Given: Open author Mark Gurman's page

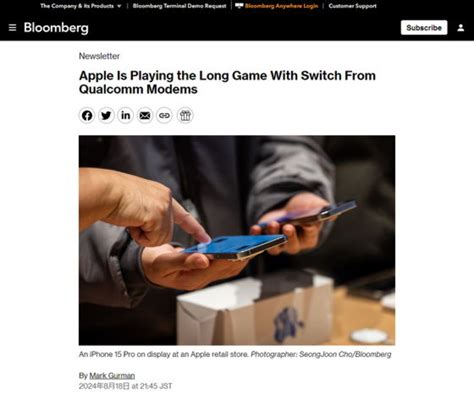Looking at the screenshot, I should pos(112,376).
